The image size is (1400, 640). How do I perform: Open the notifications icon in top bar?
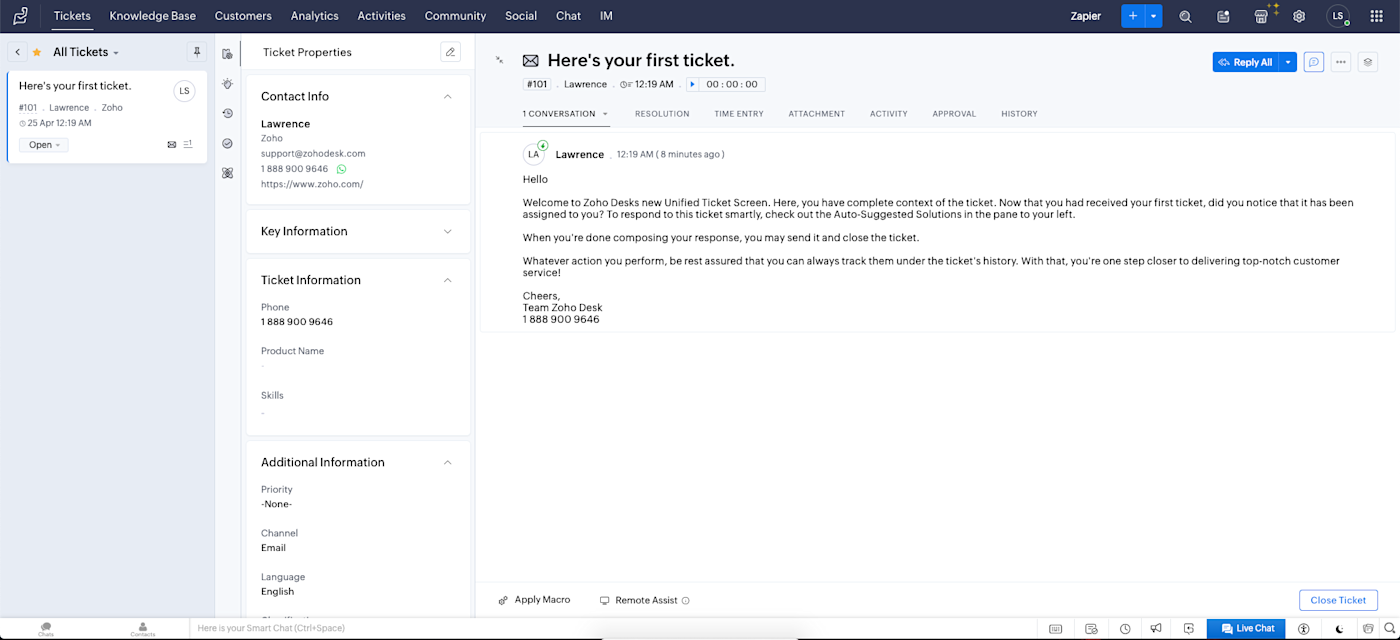[1223, 16]
